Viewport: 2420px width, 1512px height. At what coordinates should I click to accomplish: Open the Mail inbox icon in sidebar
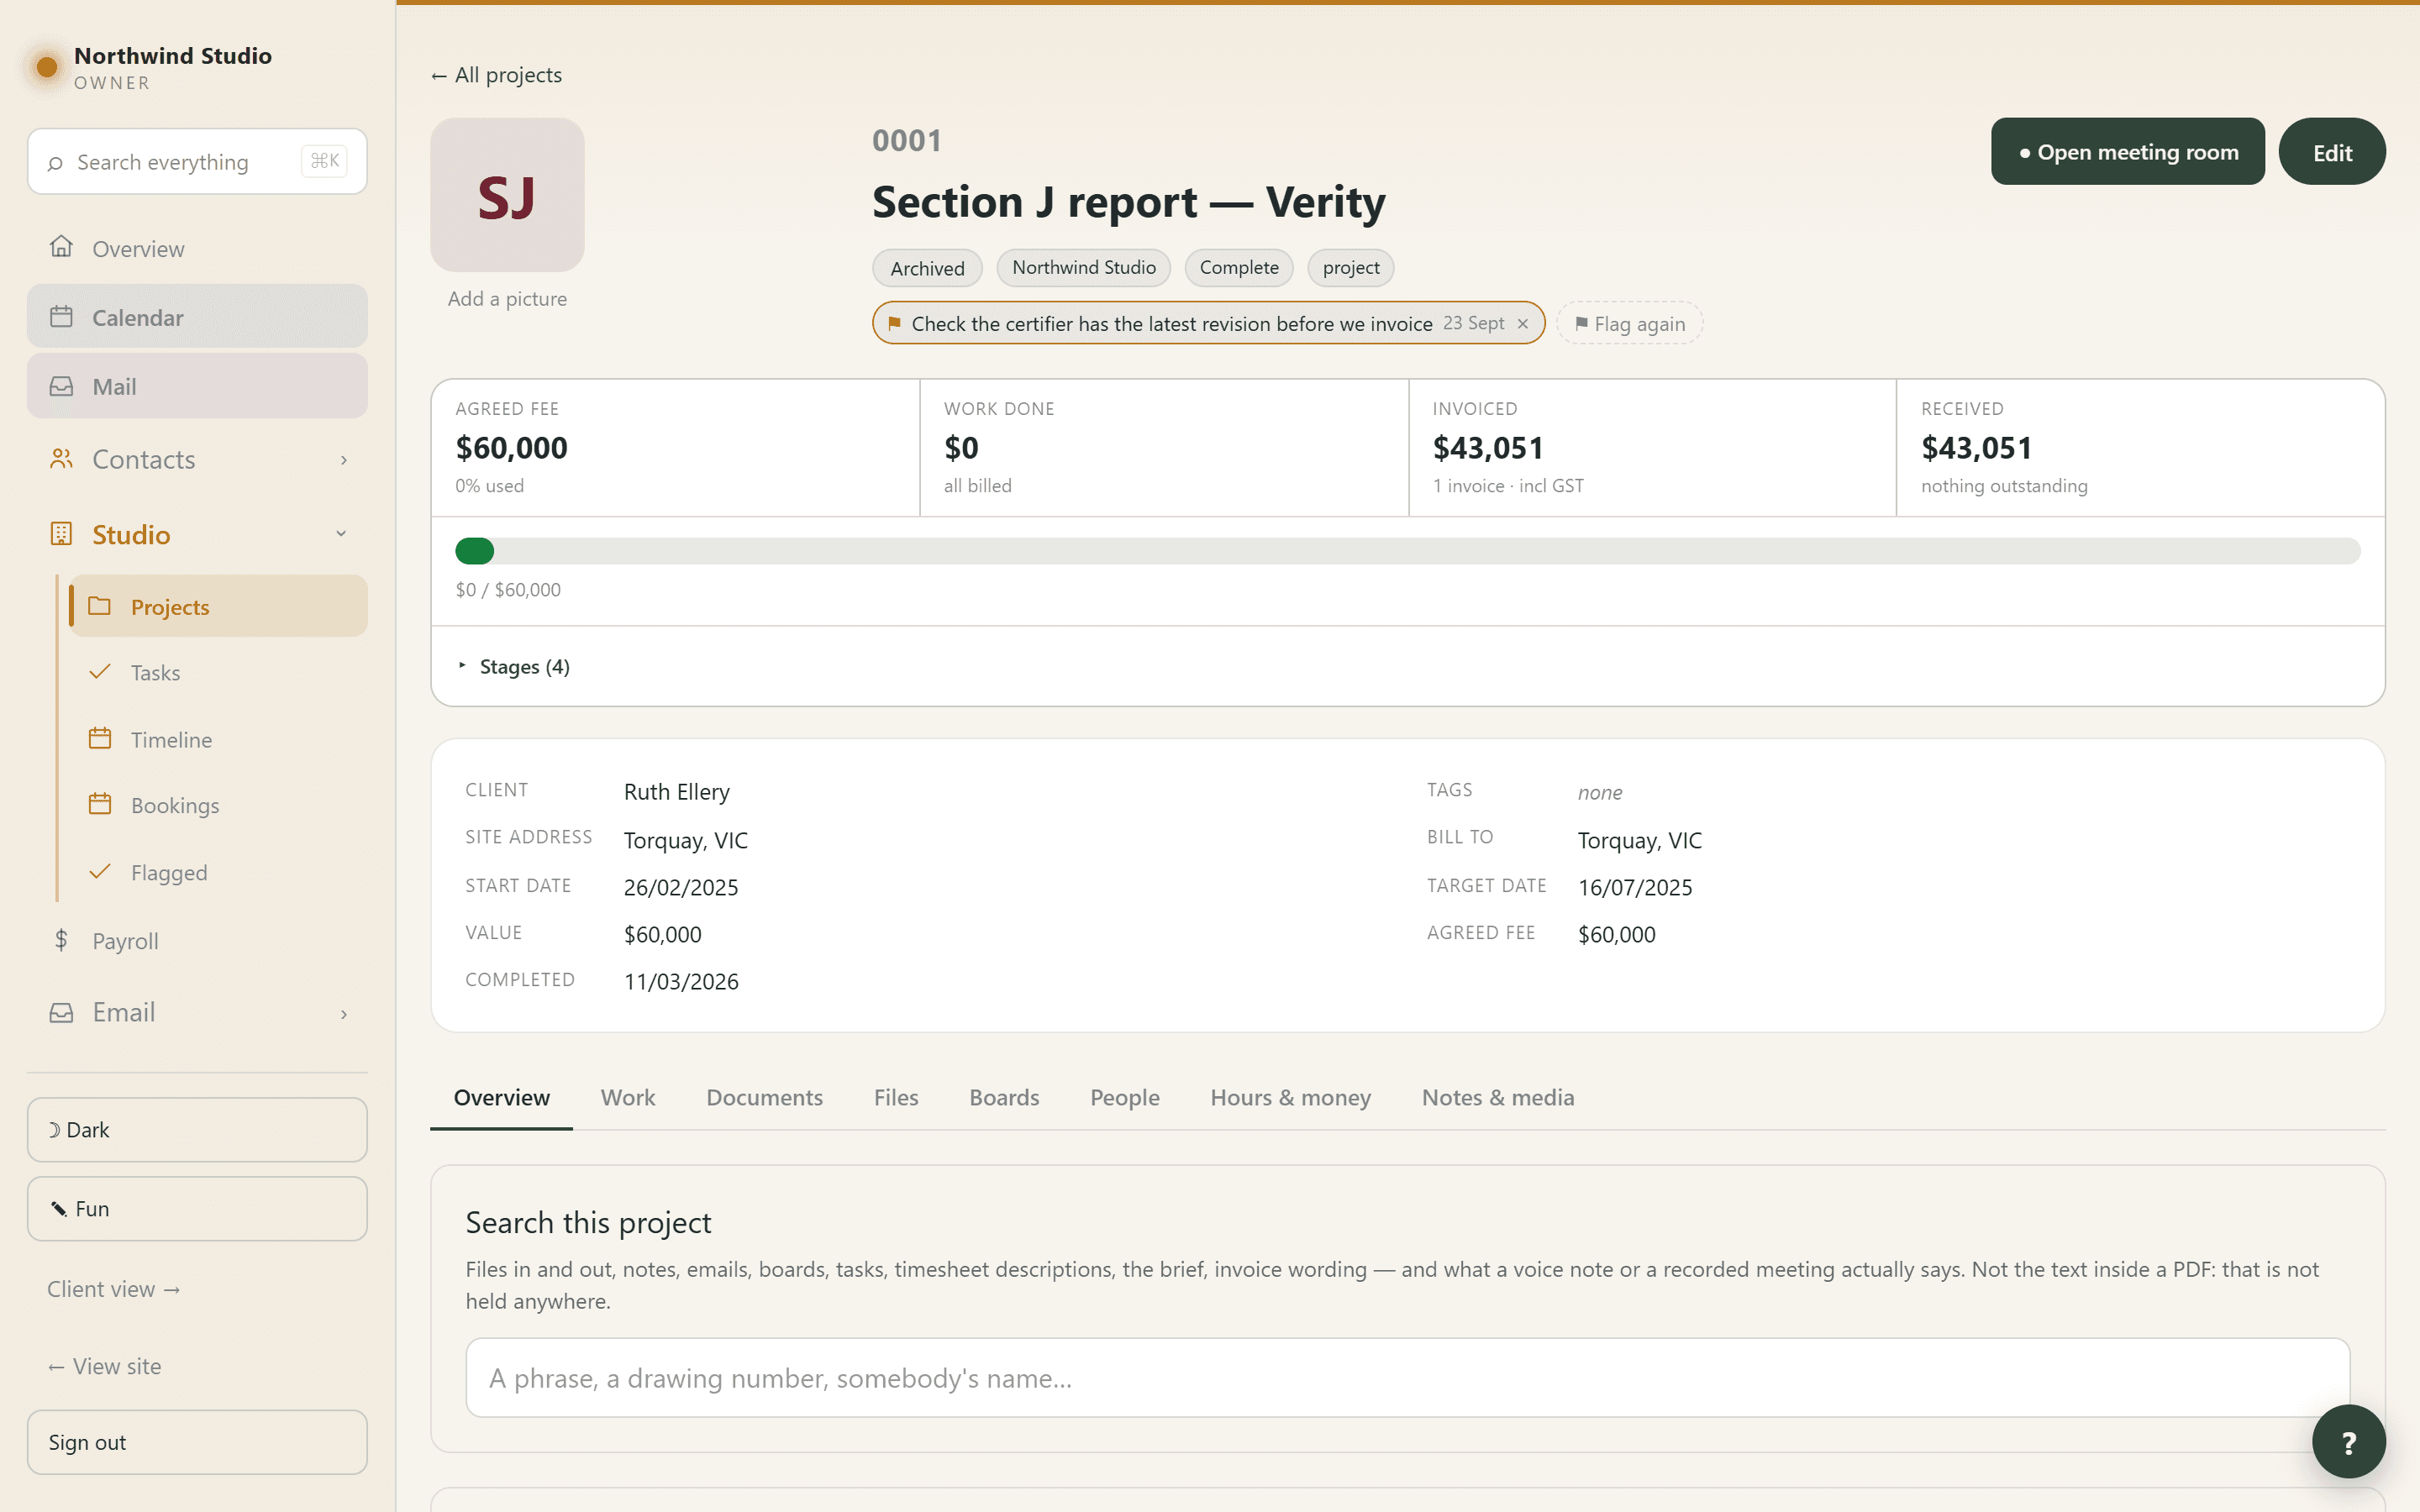[61, 386]
